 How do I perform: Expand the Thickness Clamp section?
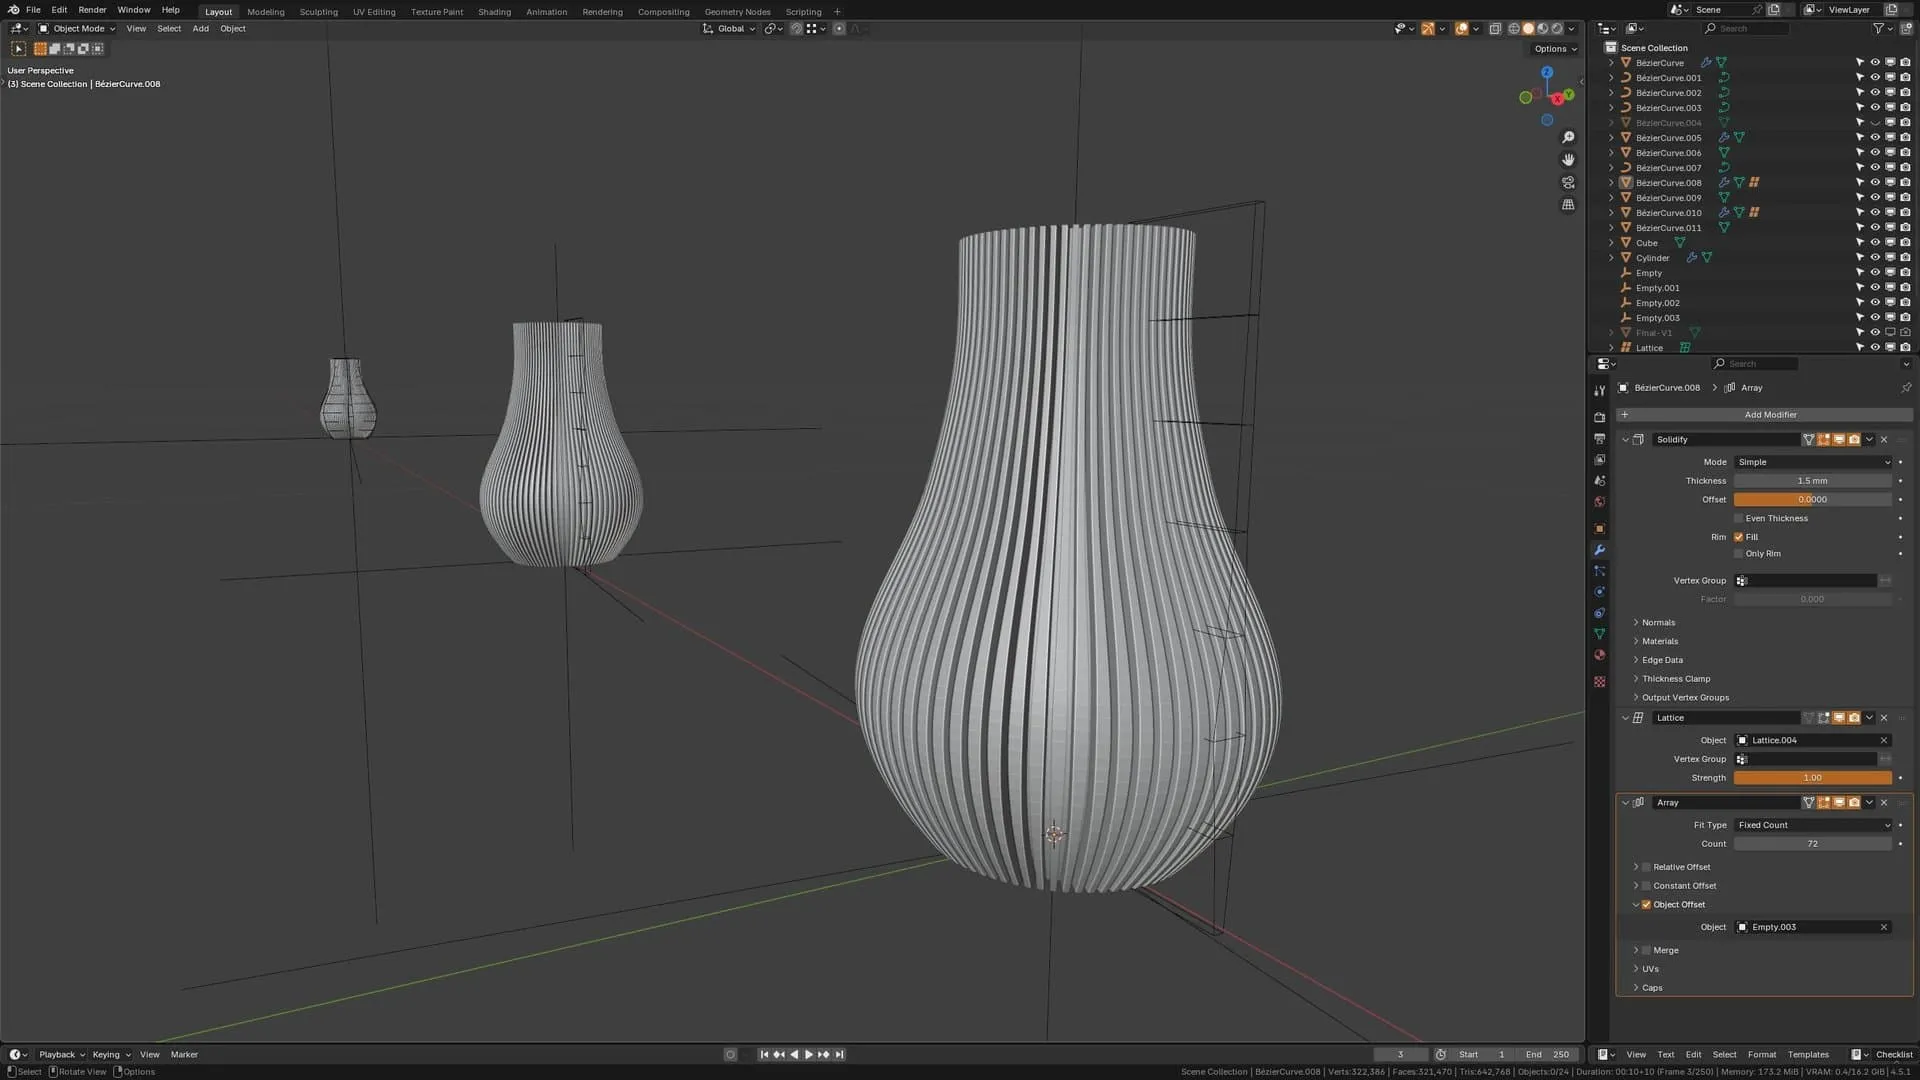pyautogui.click(x=1675, y=679)
